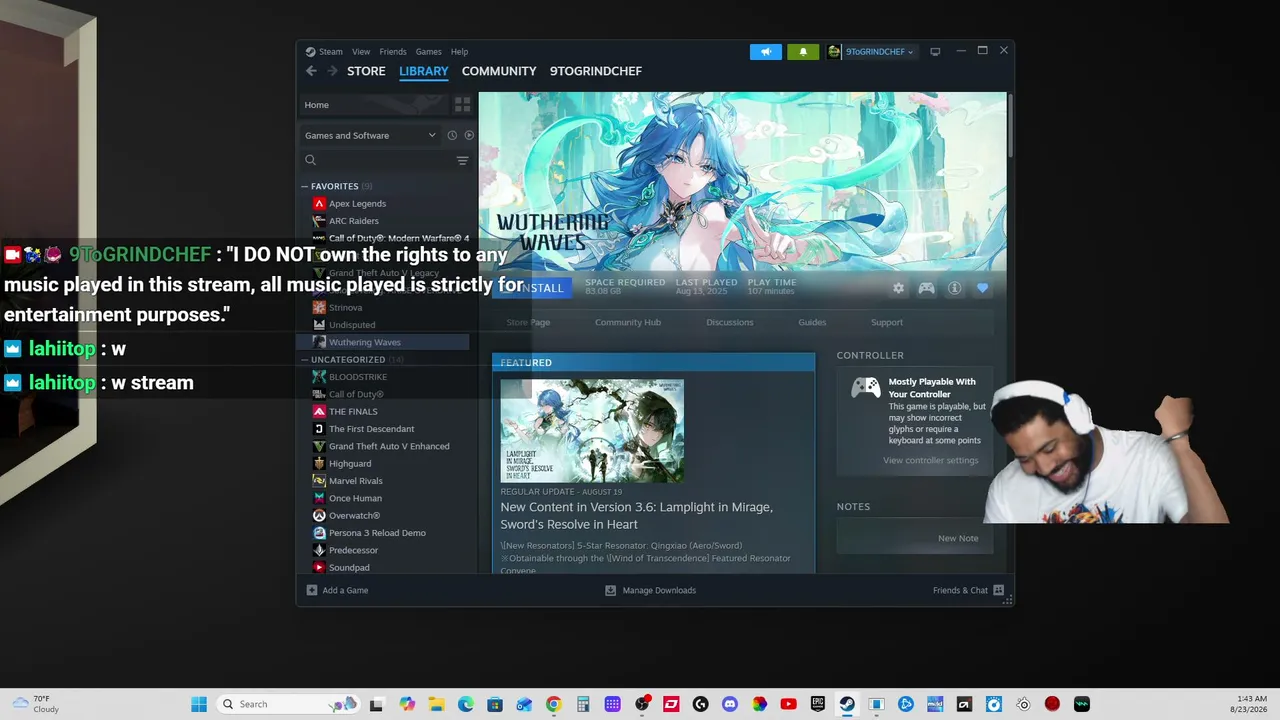
Task: Open Apex Legends from Favorites list
Action: click(357, 204)
